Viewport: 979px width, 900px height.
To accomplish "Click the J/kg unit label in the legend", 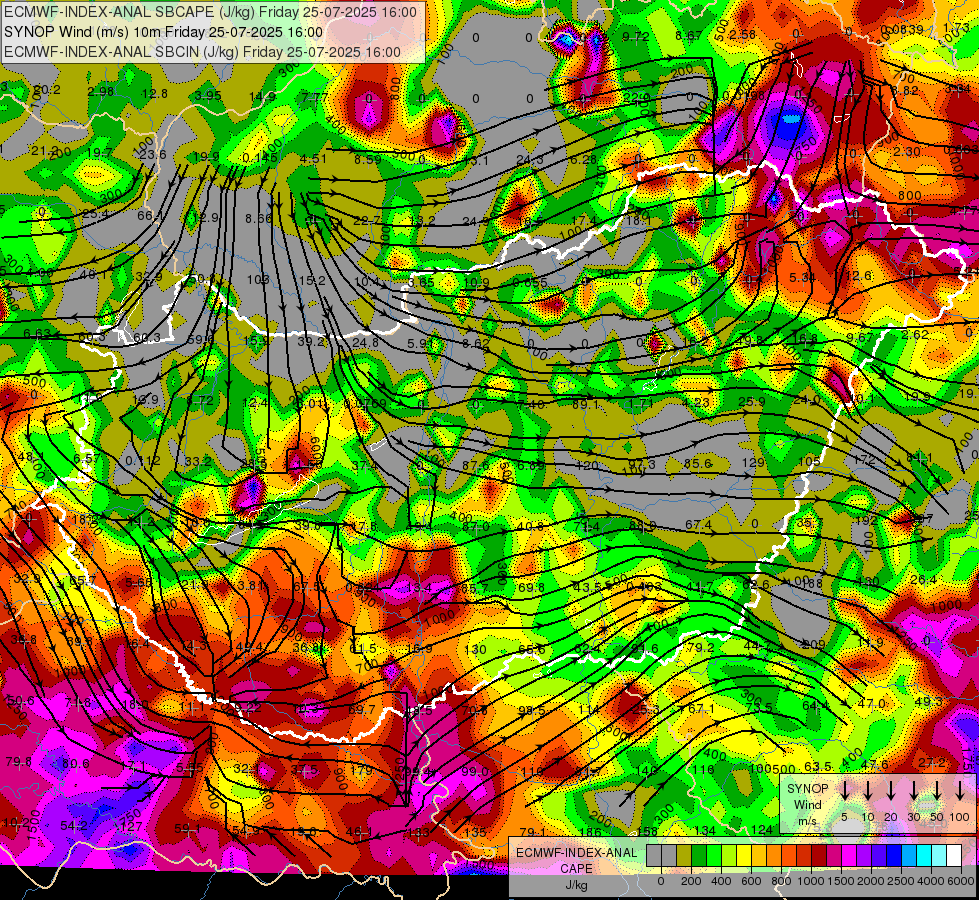I will [576, 885].
